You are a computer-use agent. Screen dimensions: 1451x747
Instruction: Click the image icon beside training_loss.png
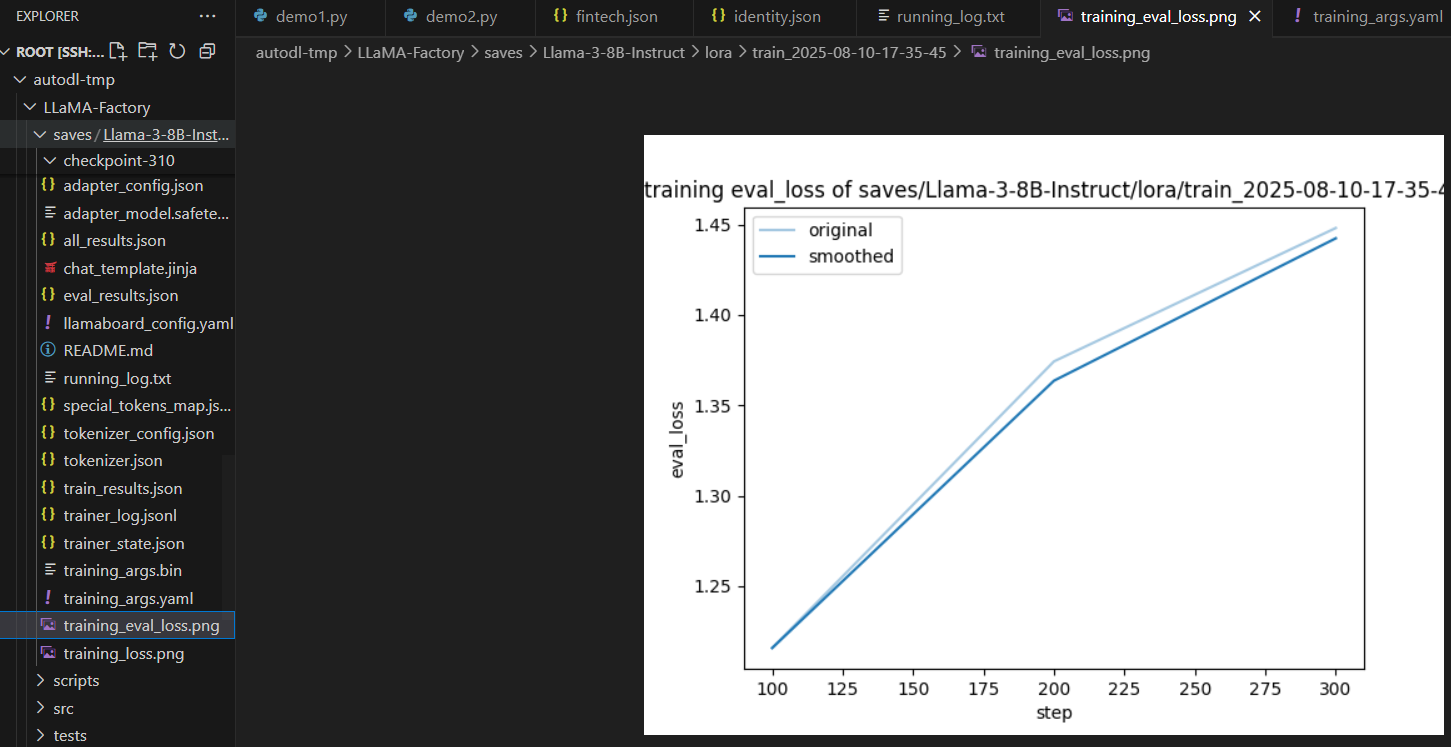[48, 653]
